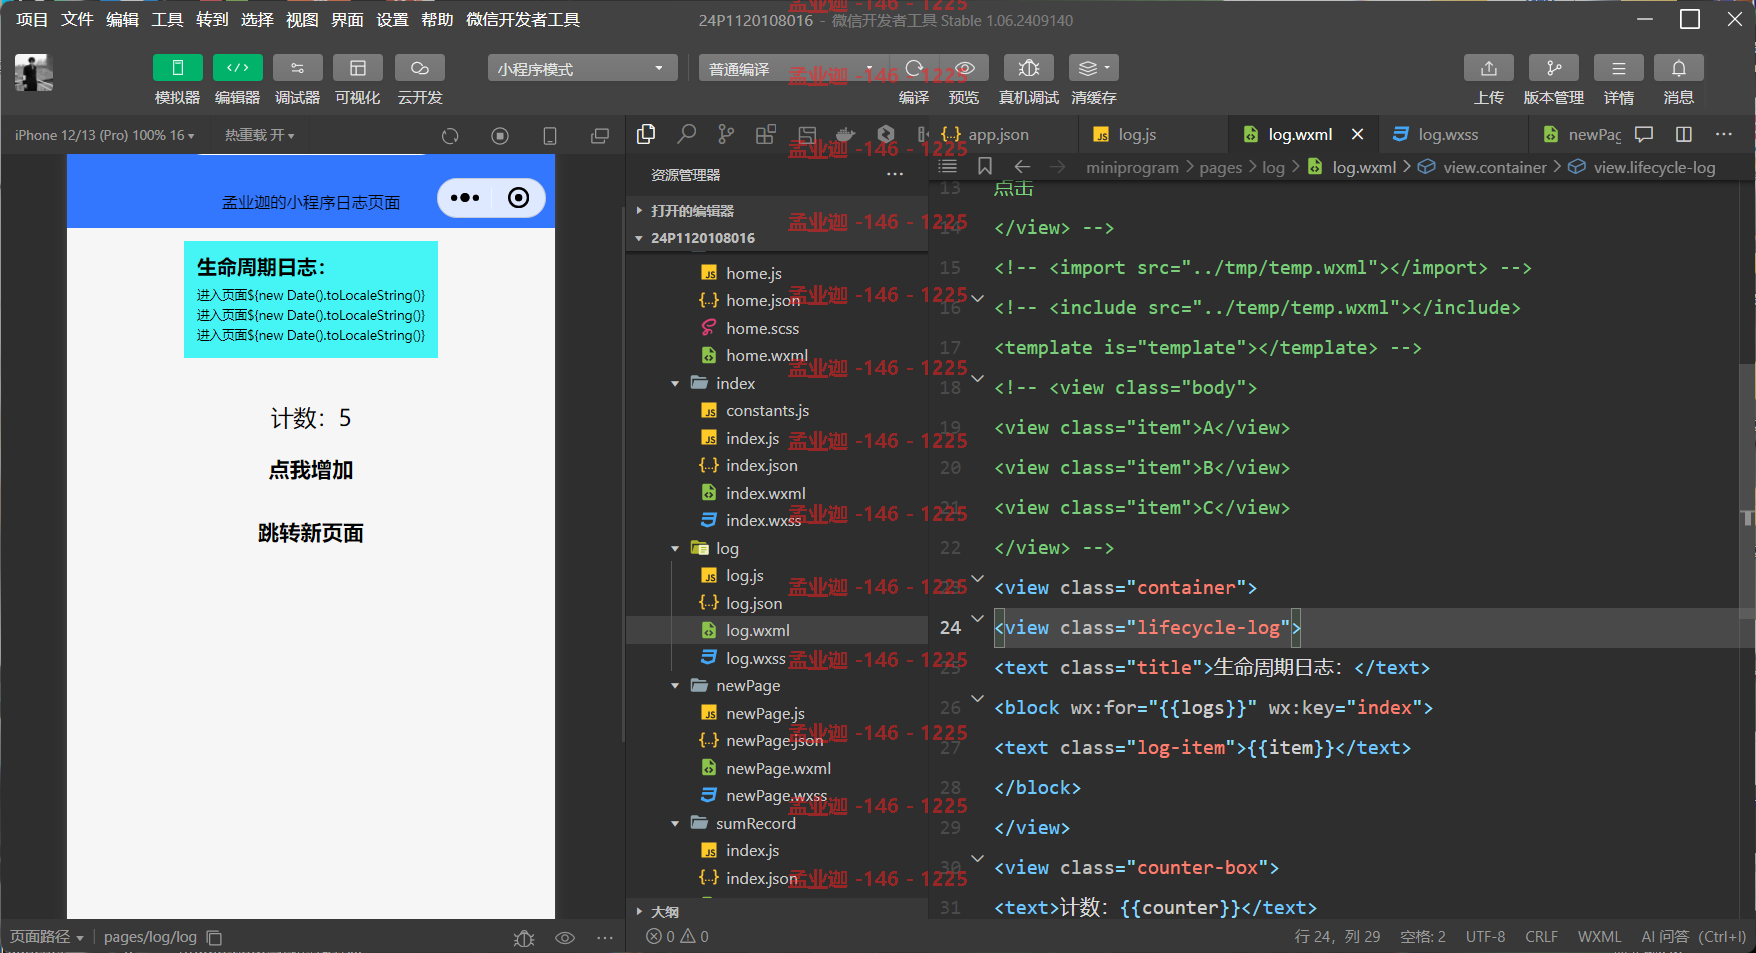
Task: Split the editor layout icon
Action: [1684, 134]
